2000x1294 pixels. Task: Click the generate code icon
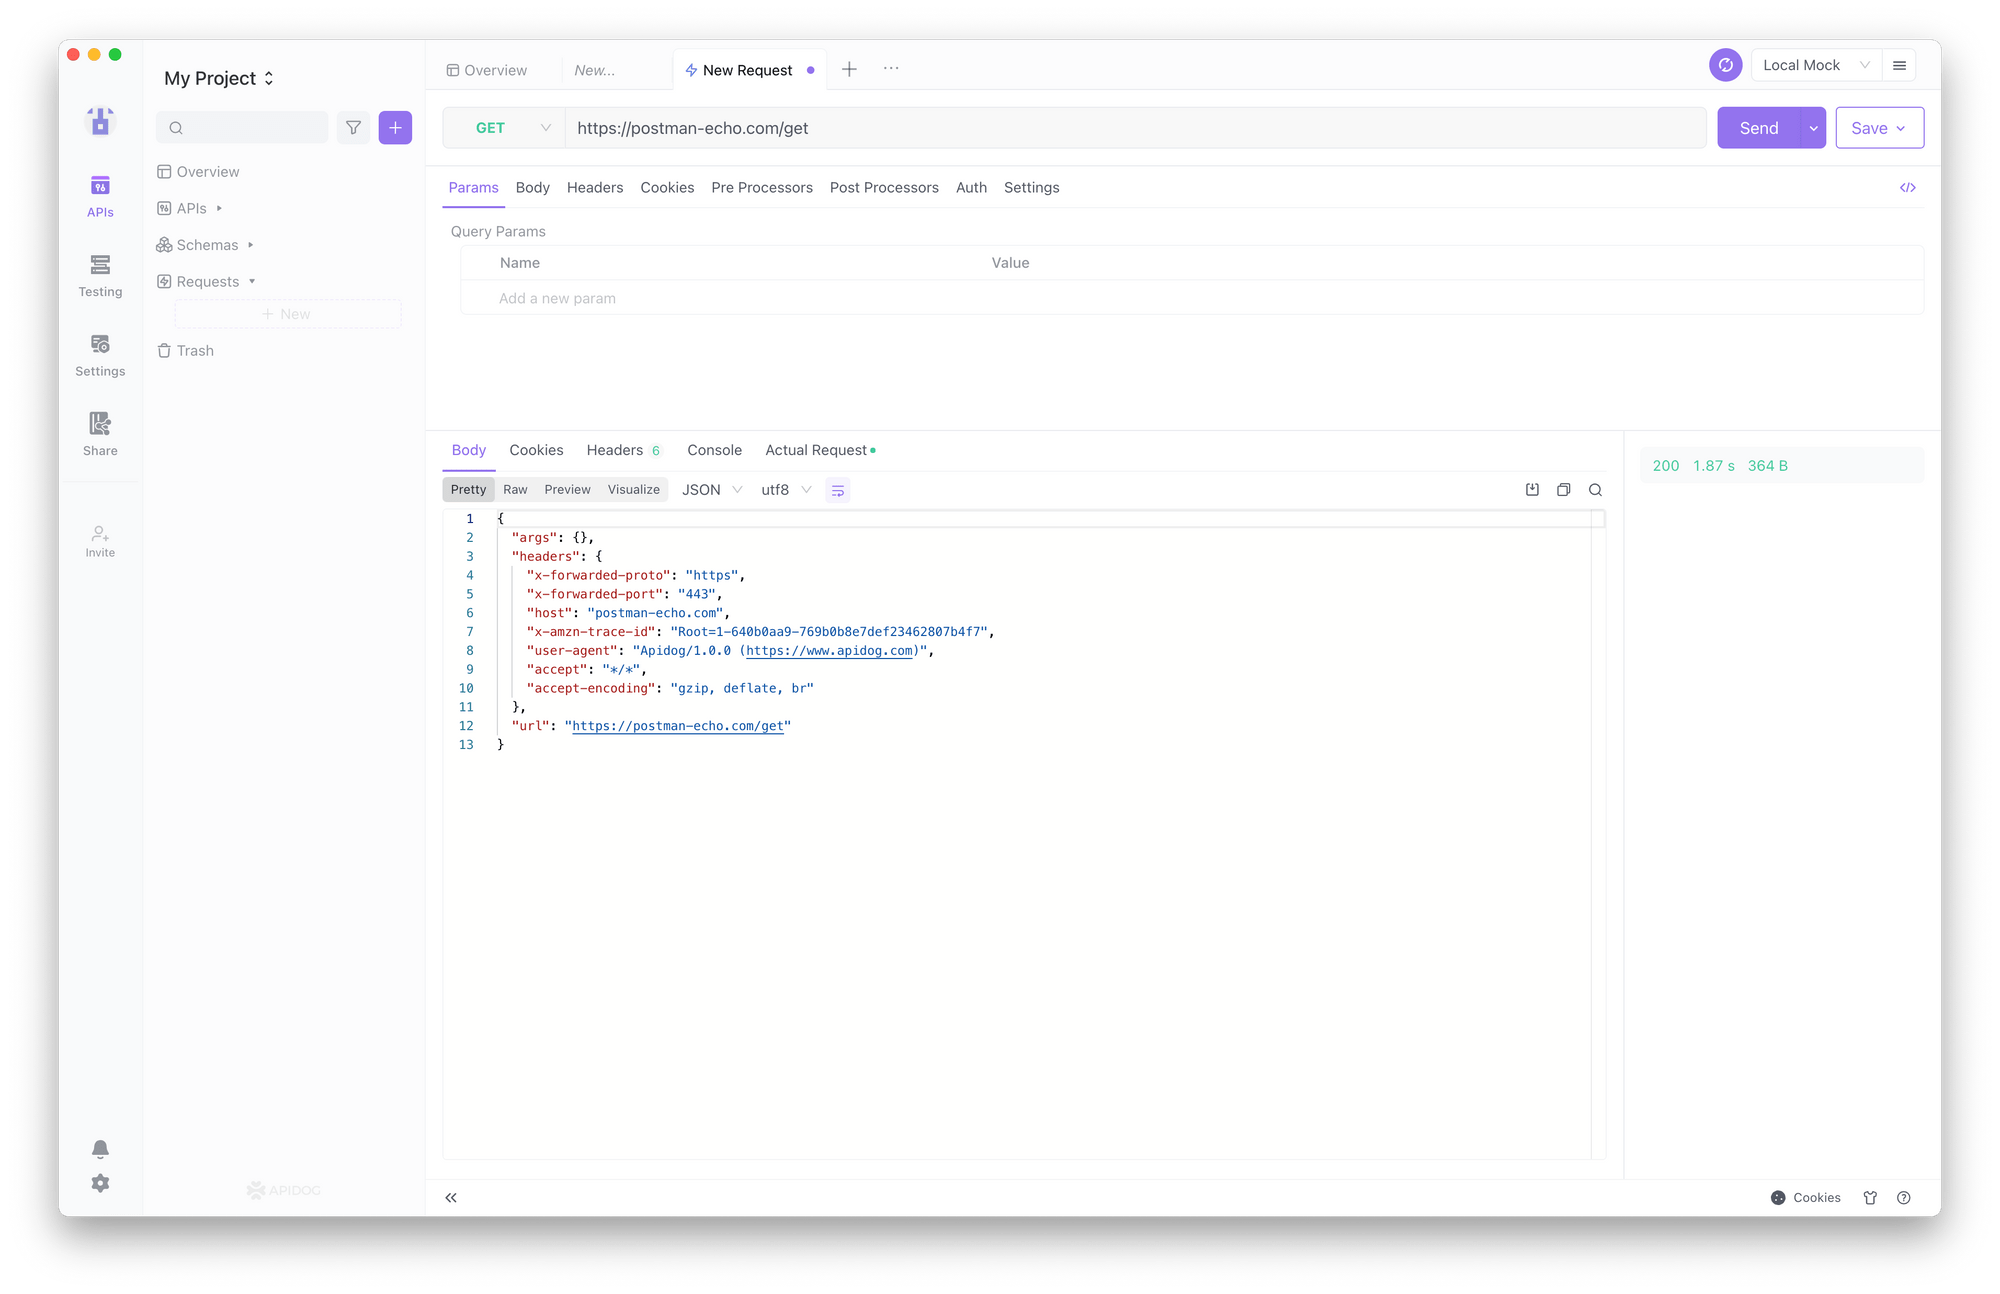[1907, 188]
